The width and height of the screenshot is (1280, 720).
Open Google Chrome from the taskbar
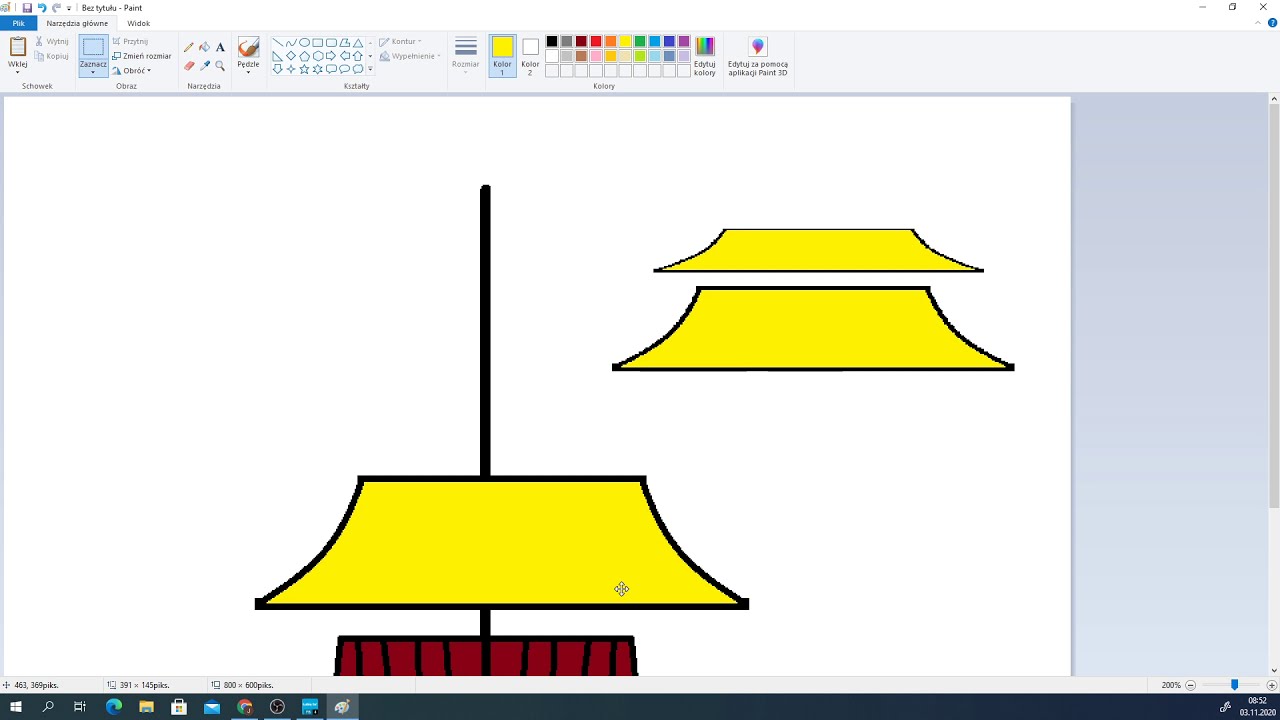tap(245, 707)
